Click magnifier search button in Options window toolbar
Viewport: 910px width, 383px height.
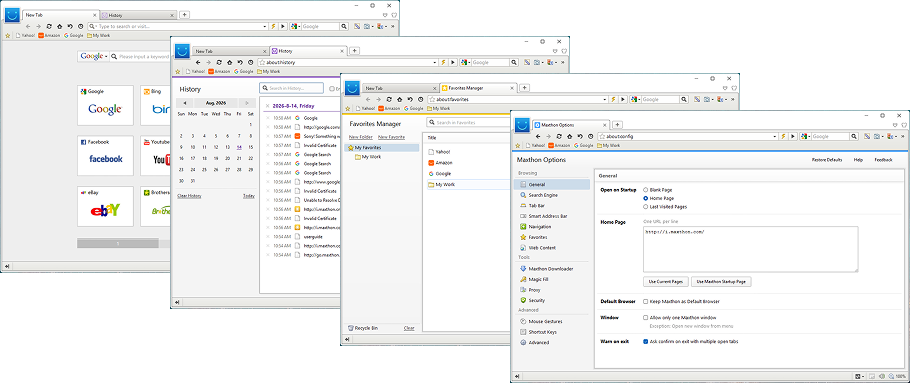(x=854, y=136)
